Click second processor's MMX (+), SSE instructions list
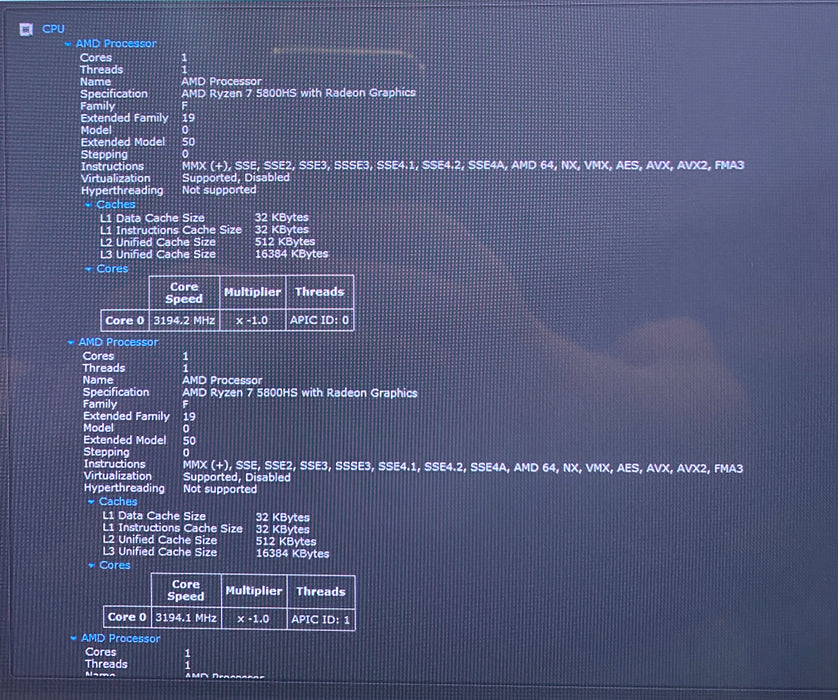The height and width of the screenshot is (700, 838). click(x=463, y=468)
